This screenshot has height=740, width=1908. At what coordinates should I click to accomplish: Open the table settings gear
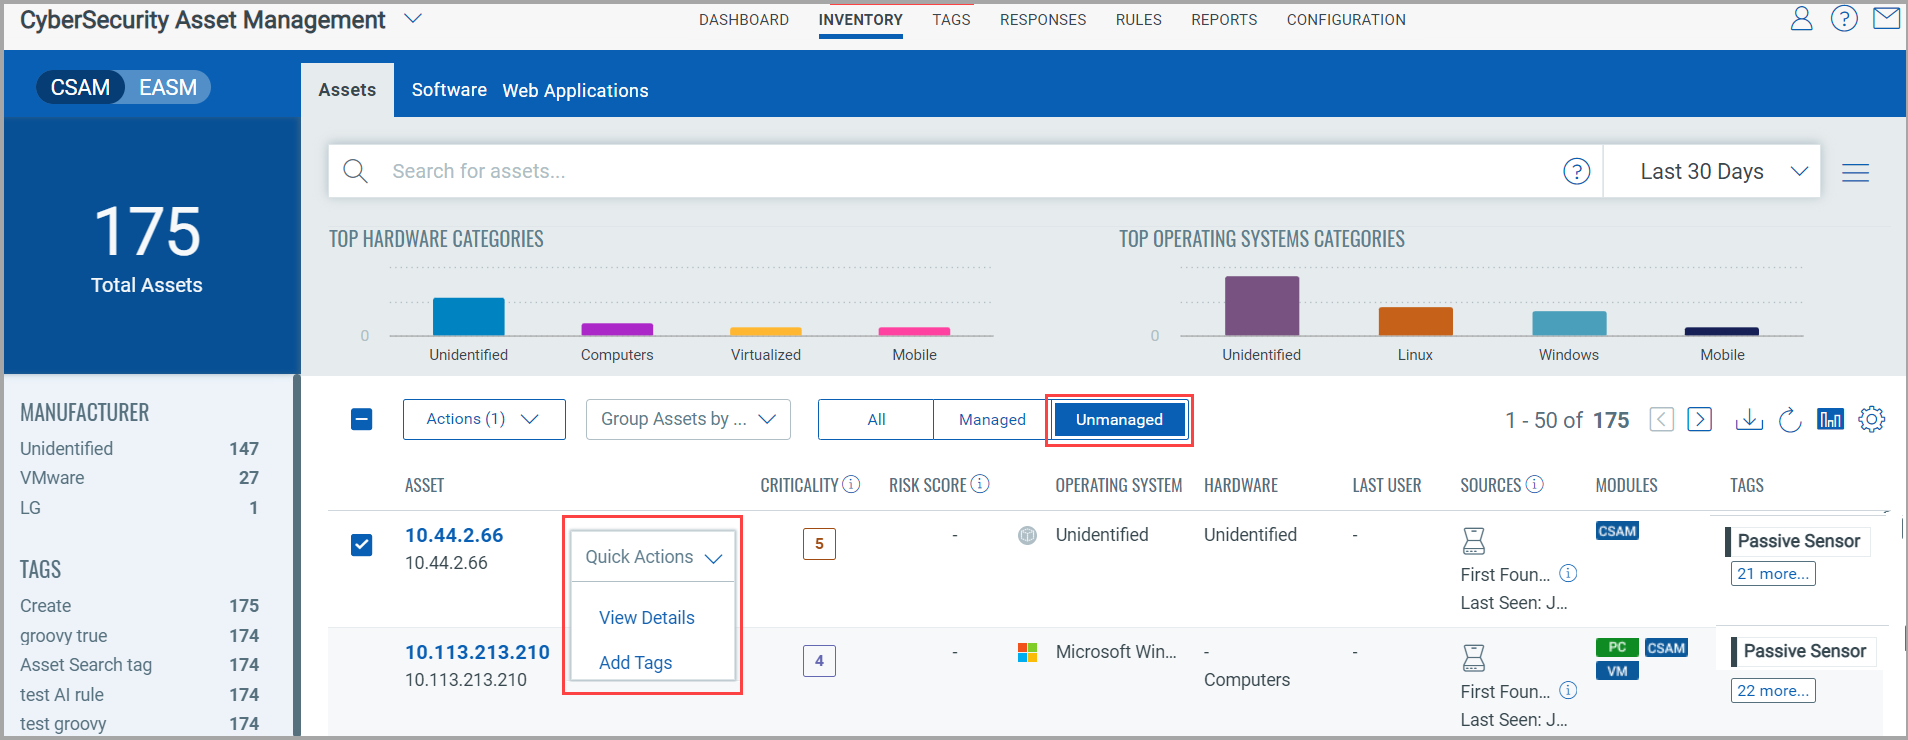coord(1871,419)
